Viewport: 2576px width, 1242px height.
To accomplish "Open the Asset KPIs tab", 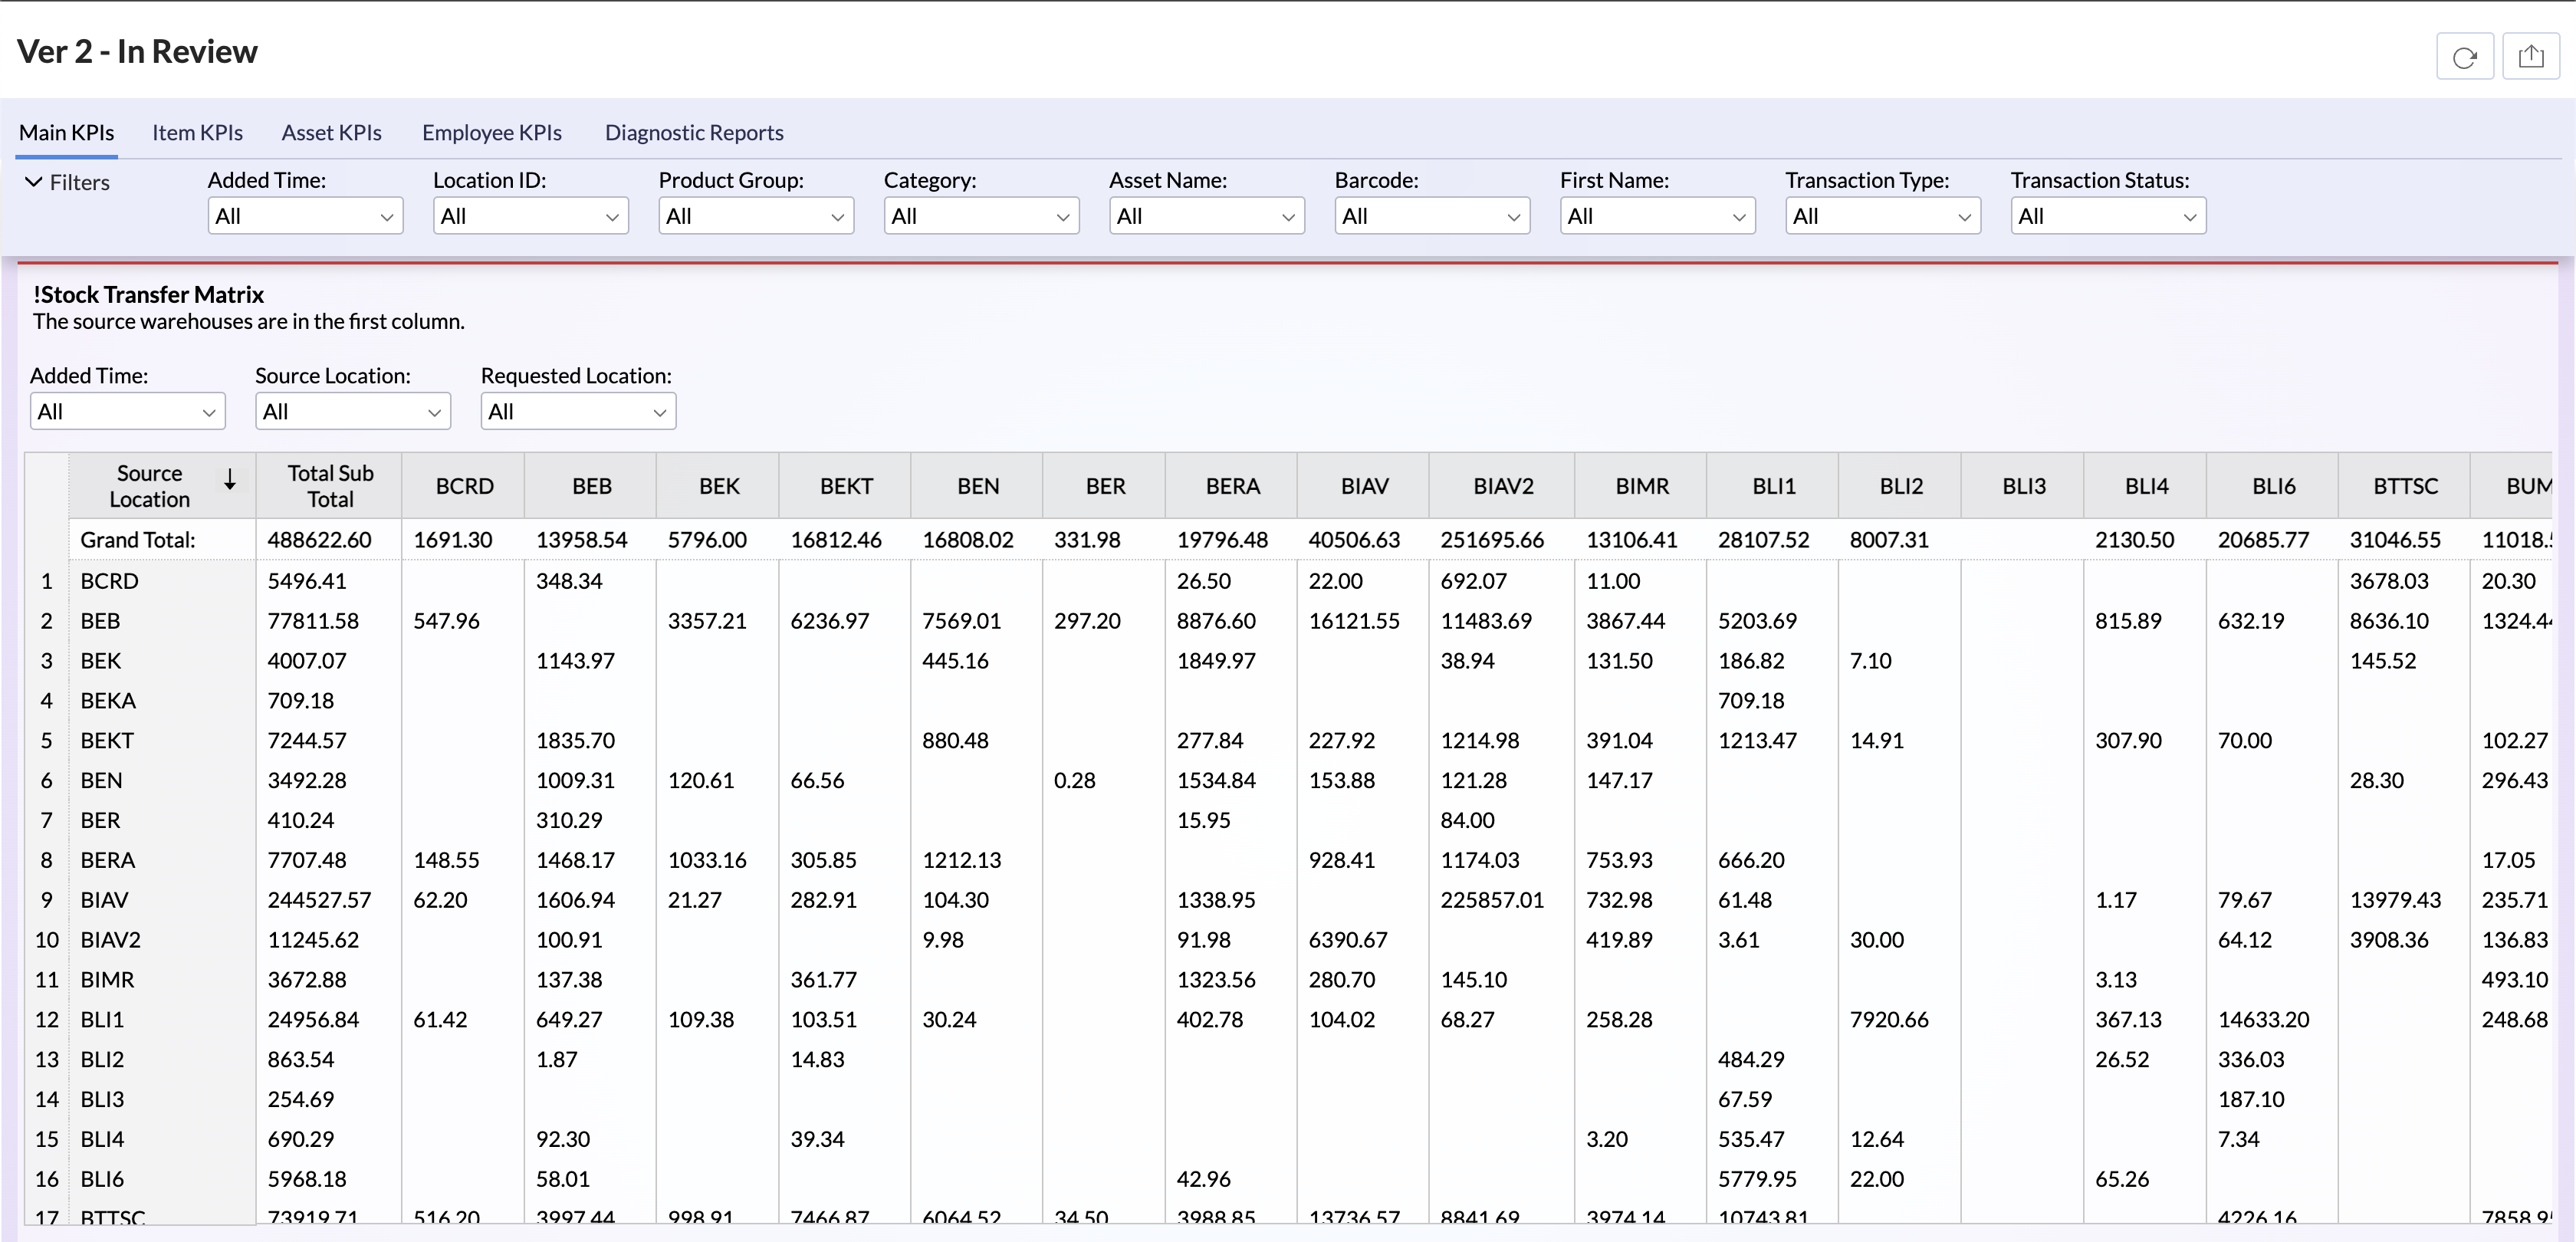I will click(x=331, y=133).
